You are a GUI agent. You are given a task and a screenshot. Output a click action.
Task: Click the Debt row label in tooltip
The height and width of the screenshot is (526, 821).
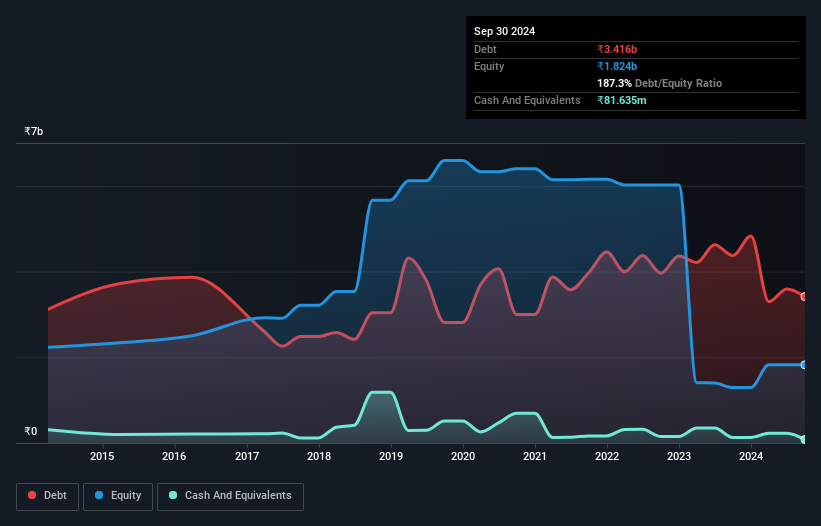tap(485, 49)
